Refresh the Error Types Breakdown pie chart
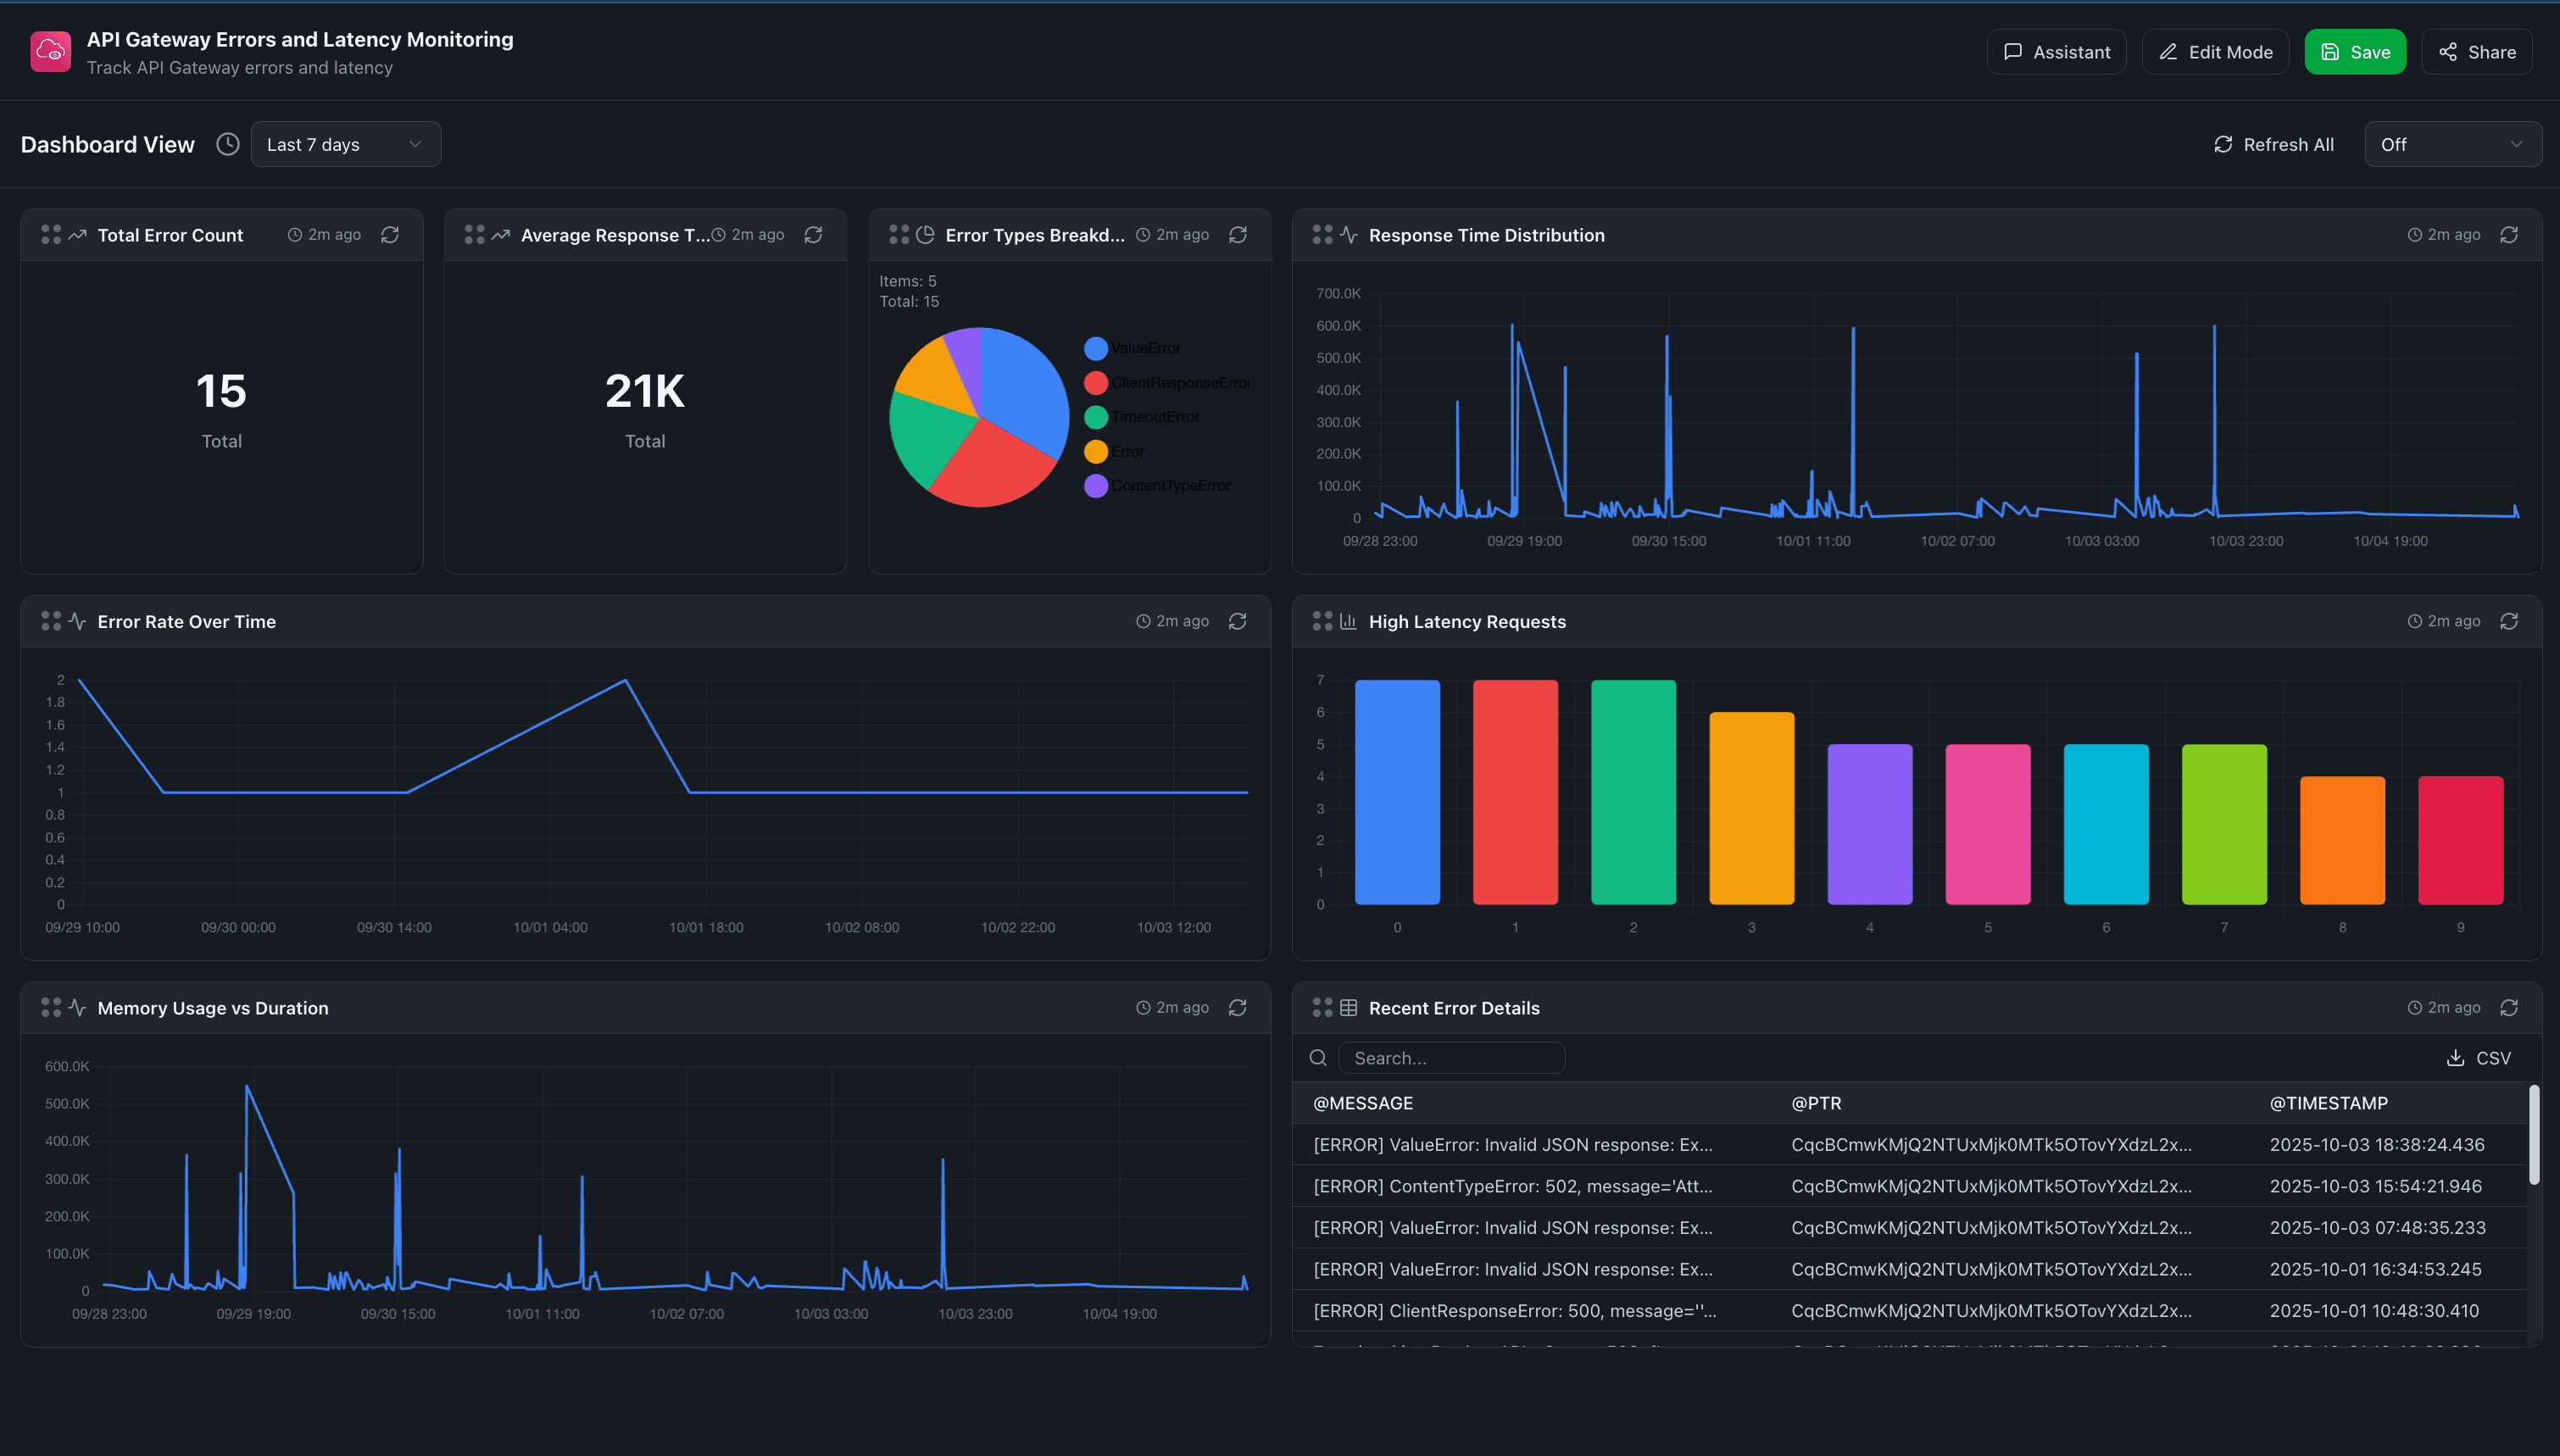Viewport: 2560px width, 1456px height. point(1238,234)
